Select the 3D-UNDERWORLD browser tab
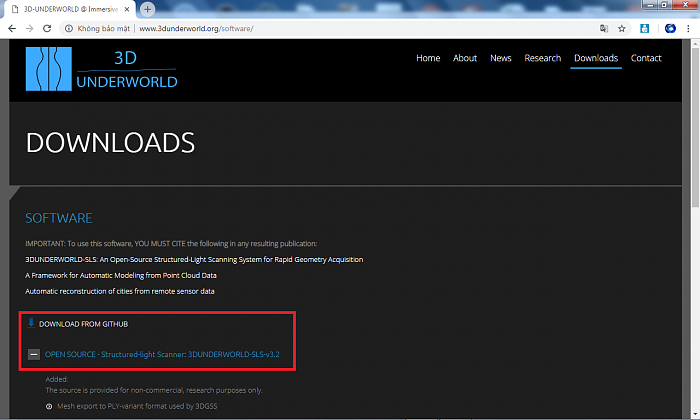Image resolution: width=700 pixels, height=420 pixels. click(x=69, y=9)
